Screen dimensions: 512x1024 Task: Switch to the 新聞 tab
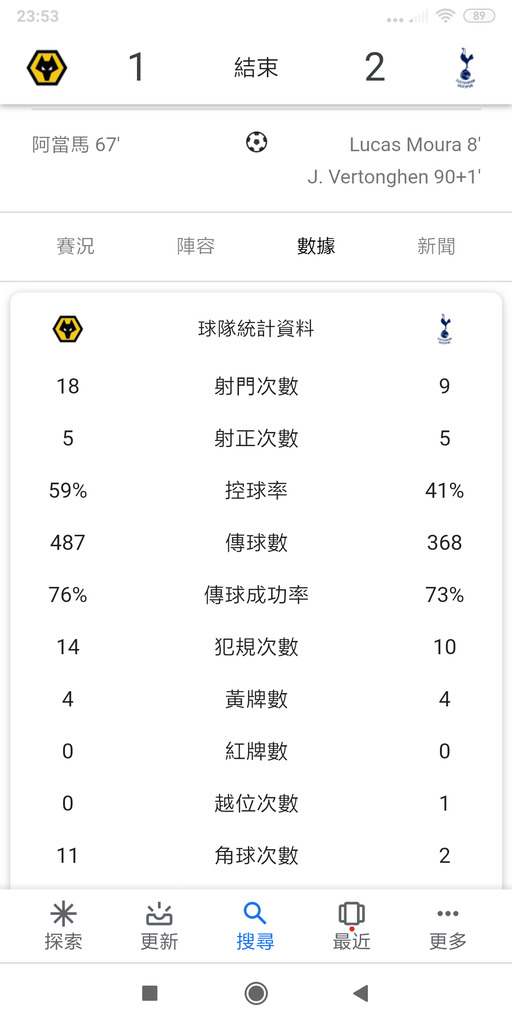click(x=436, y=246)
